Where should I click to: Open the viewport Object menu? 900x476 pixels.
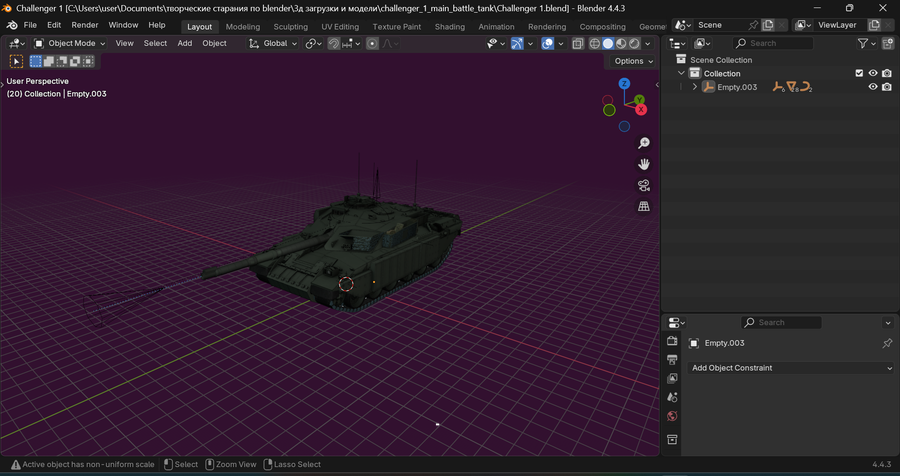coord(214,44)
